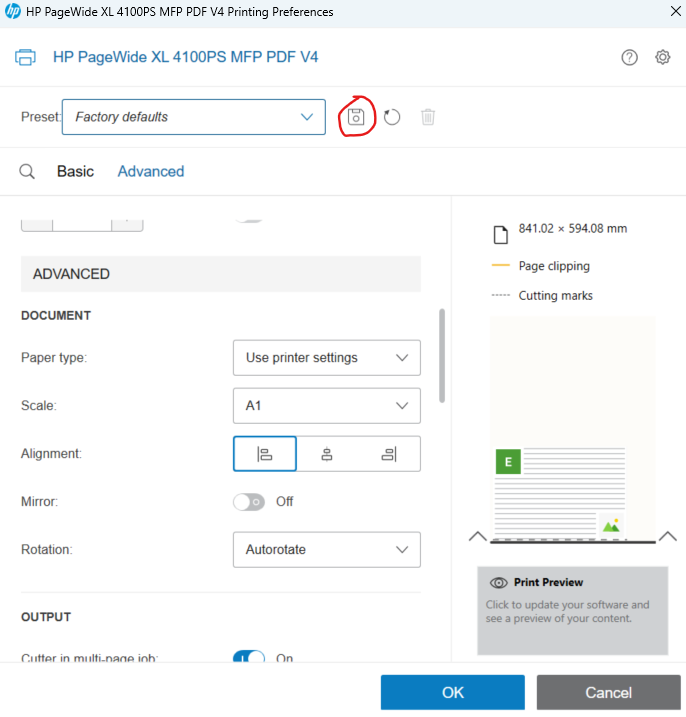686x717 pixels.
Task: Click the OK button
Action: pos(453,692)
